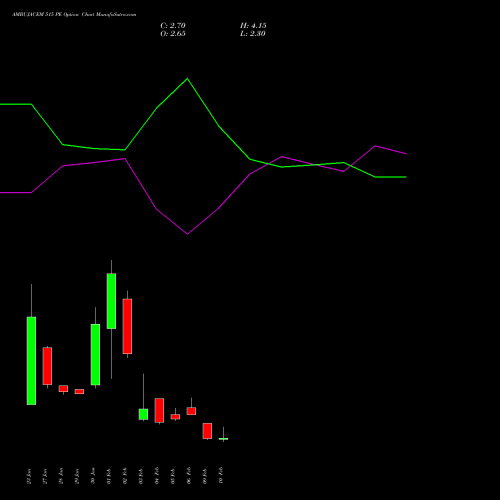Click the 29 Jan date label
This screenshot has height=500, width=500.
tap(77, 476)
